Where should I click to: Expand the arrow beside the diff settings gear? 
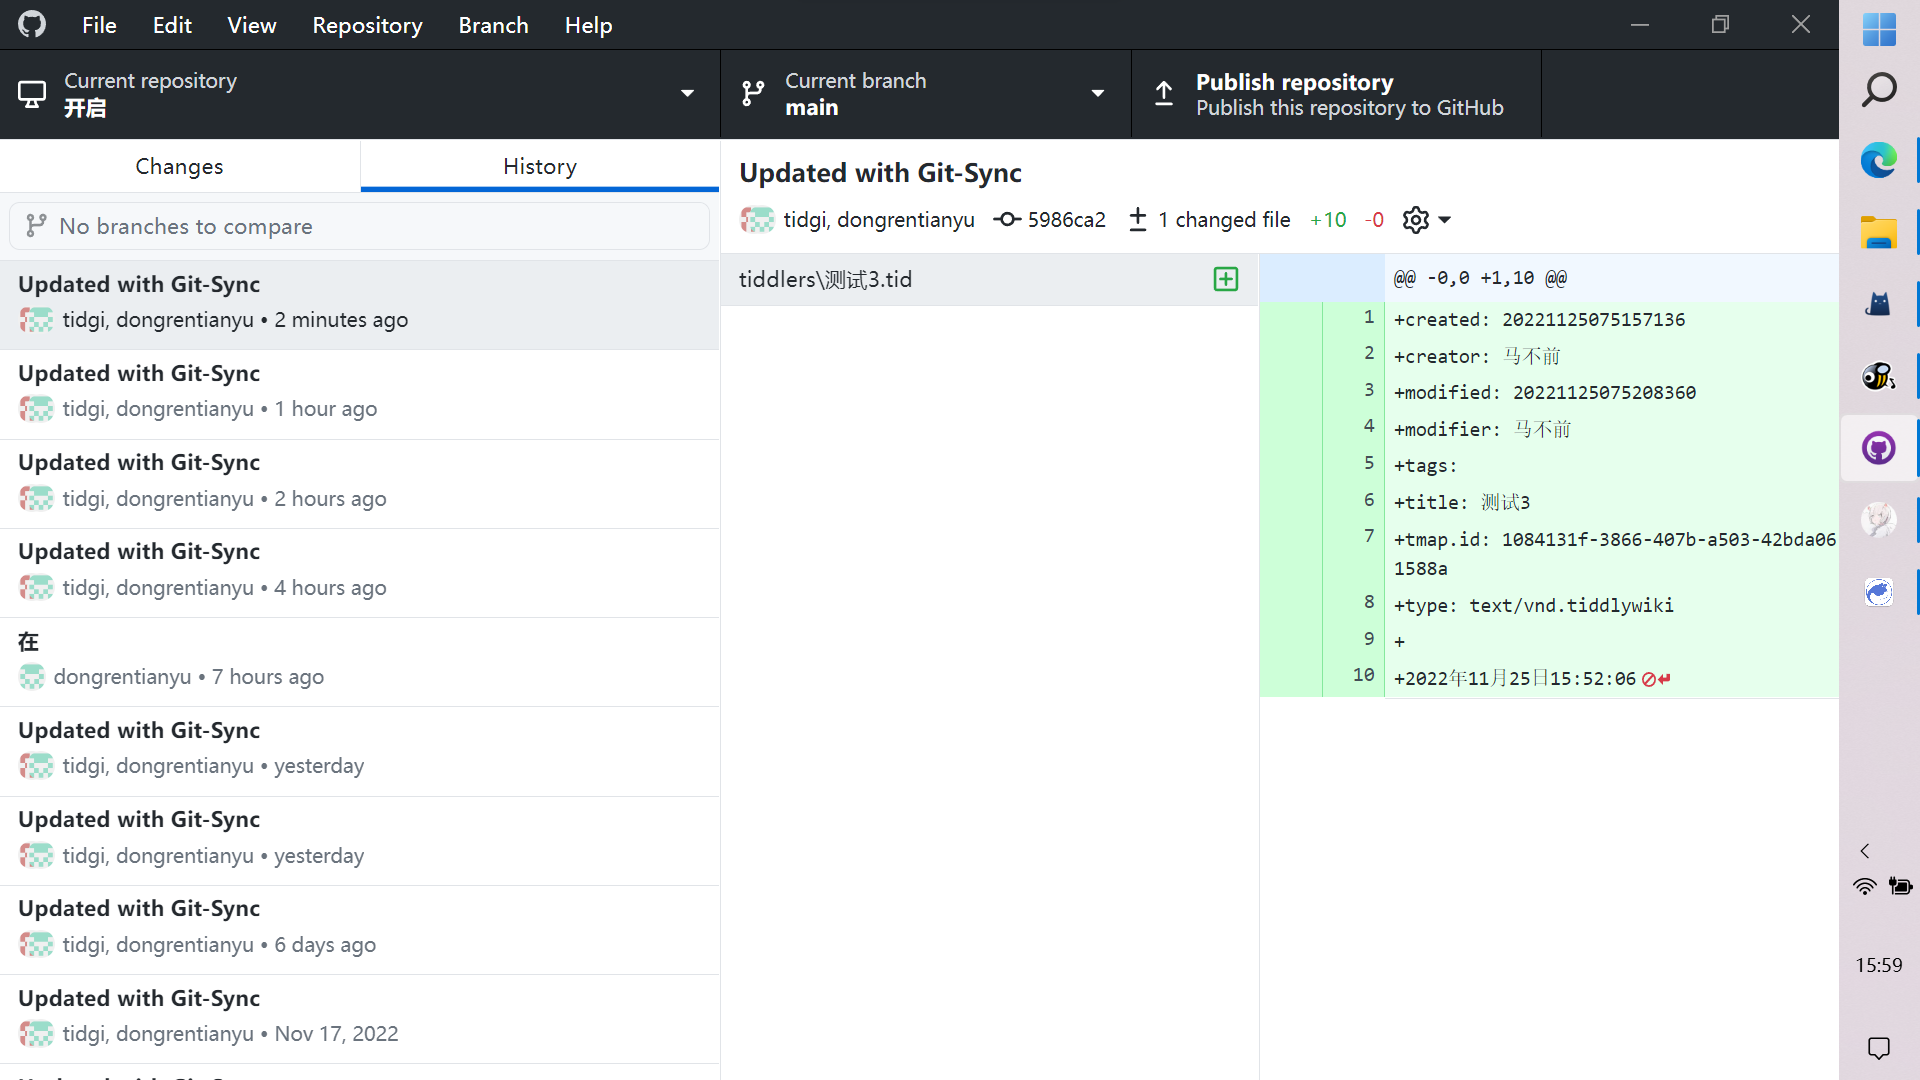pos(1444,220)
